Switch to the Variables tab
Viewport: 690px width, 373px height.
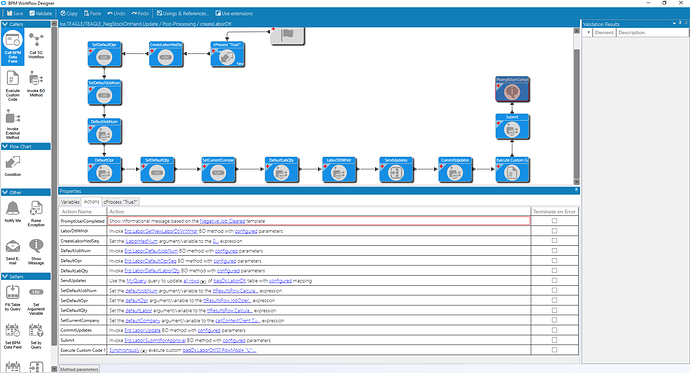point(70,201)
